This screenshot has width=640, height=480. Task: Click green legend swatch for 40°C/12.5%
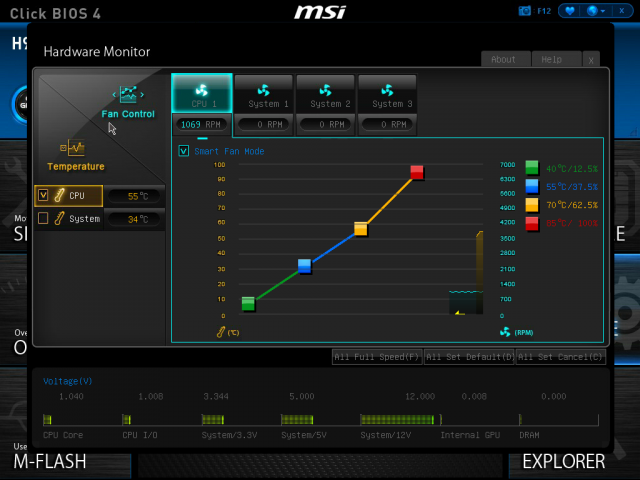click(532, 168)
